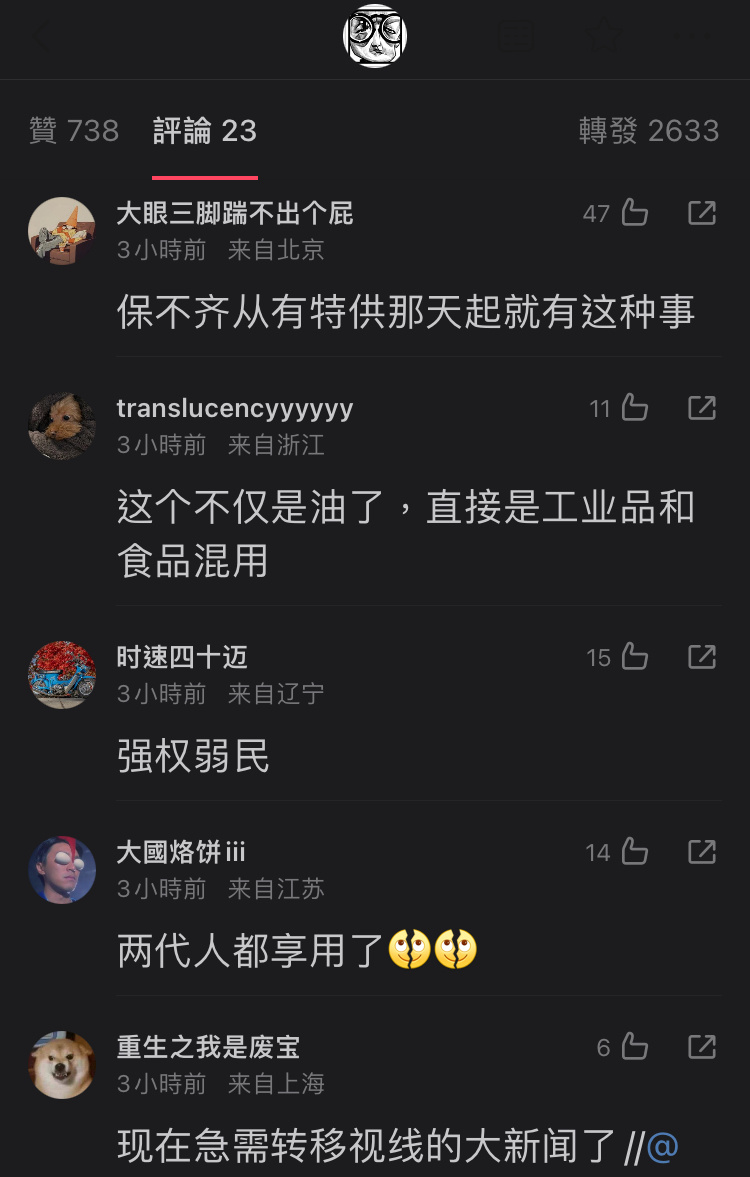Viewport: 750px width, 1177px height.
Task: Share the comment by 大眼三脚踹不出个屁
Action: [702, 213]
